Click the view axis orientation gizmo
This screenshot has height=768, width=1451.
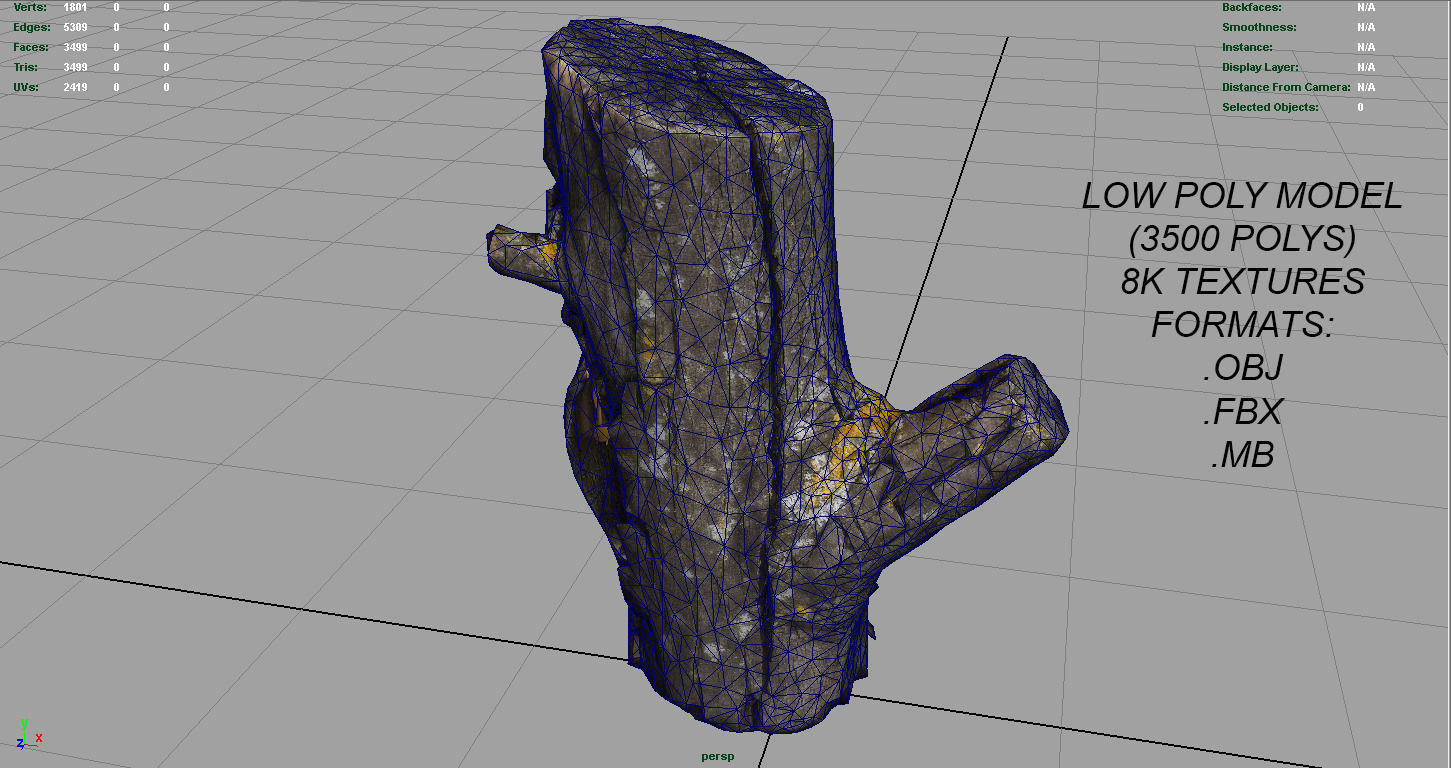tap(28, 734)
